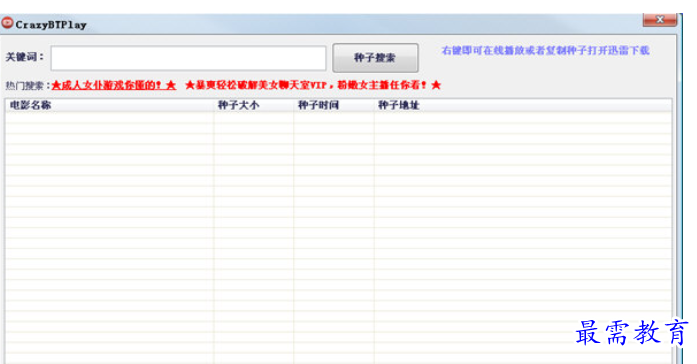Sort by 电影名称 column header
697x364 pixels.
click(109, 105)
